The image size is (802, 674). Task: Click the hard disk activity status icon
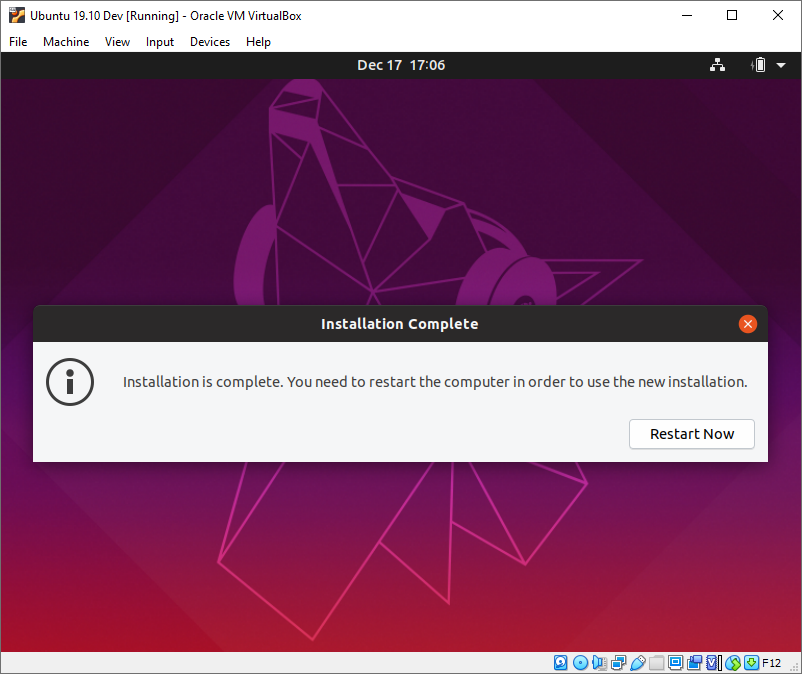tap(561, 663)
